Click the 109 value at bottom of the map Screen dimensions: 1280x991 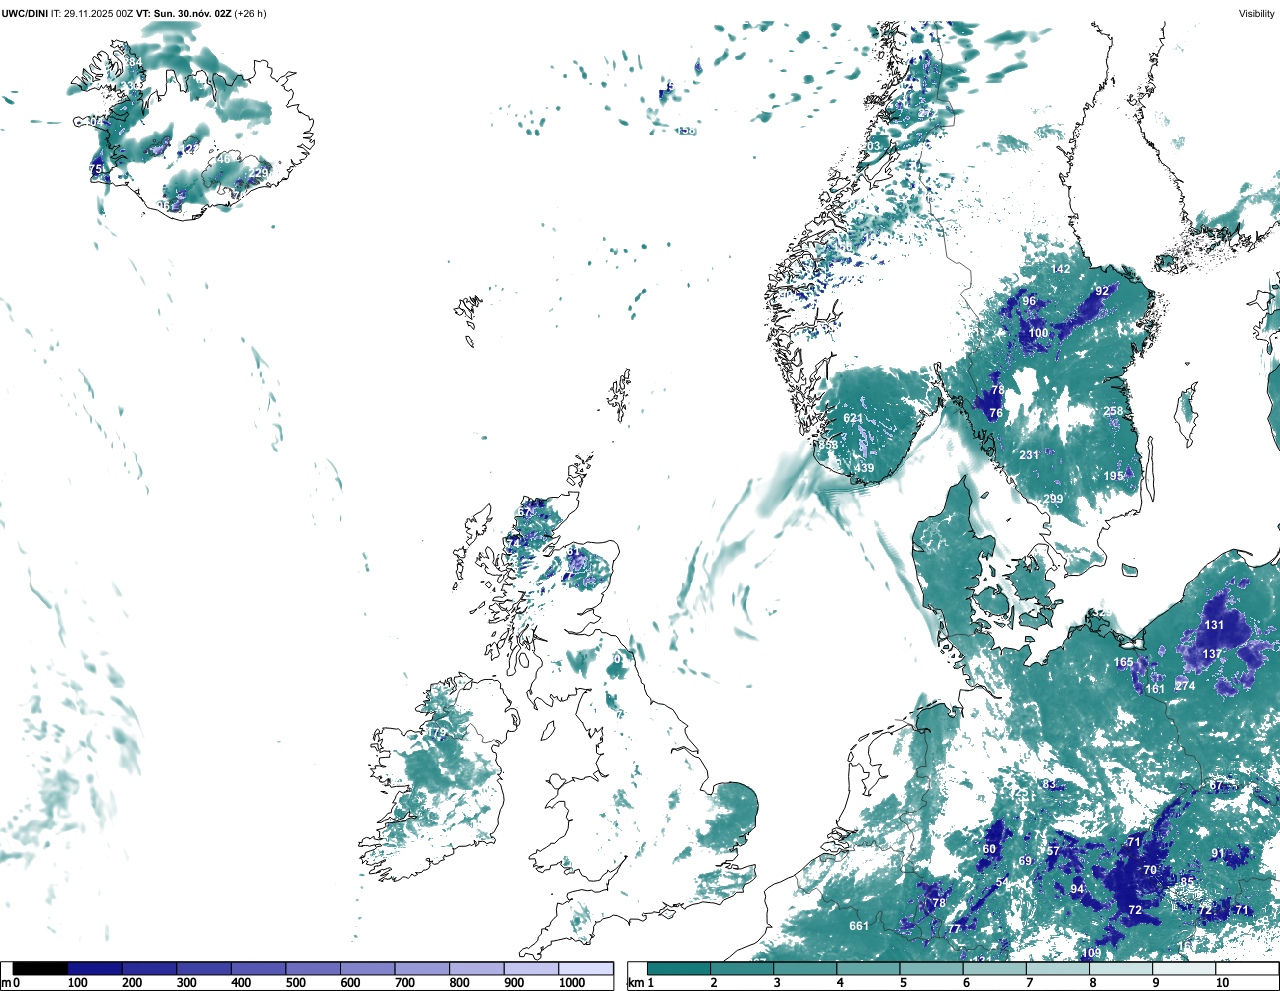(1090, 953)
